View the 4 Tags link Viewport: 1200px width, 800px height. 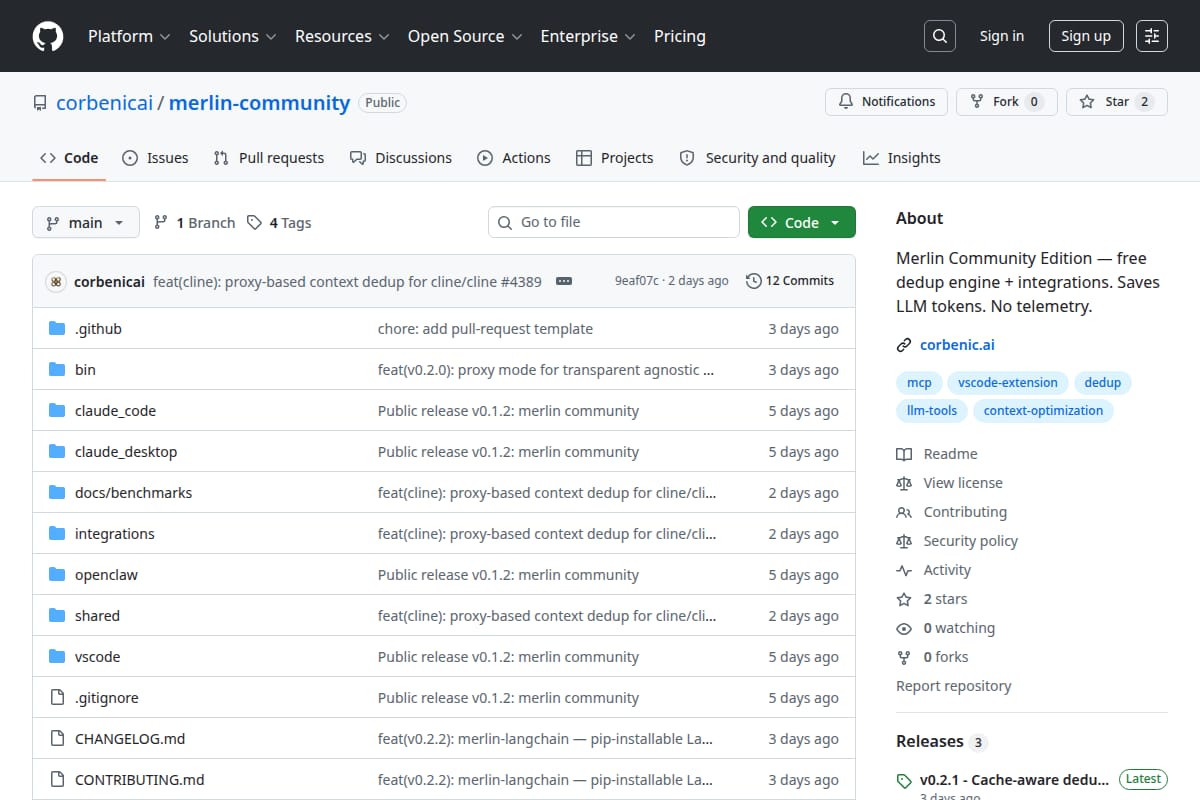279,223
